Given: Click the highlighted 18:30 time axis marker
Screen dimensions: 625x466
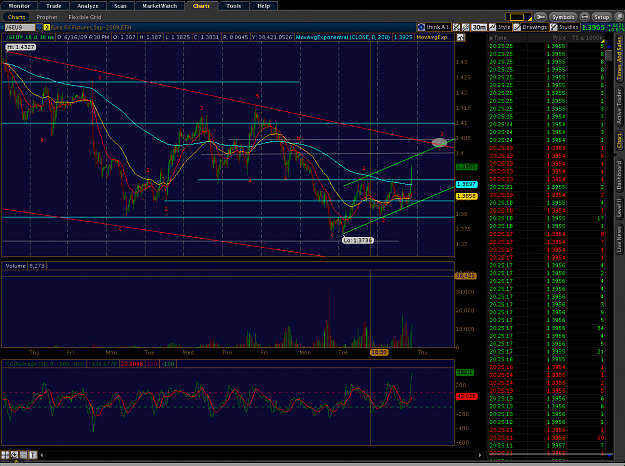Looking at the screenshot, I should (379, 352).
